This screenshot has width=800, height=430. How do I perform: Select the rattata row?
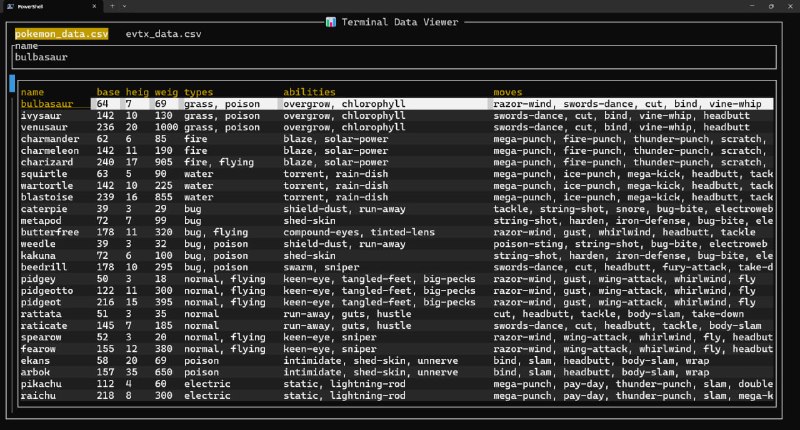tap(397, 314)
